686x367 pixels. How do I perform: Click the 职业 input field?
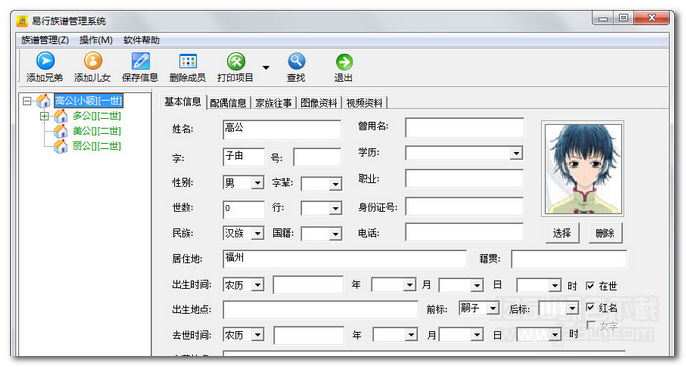click(464, 179)
